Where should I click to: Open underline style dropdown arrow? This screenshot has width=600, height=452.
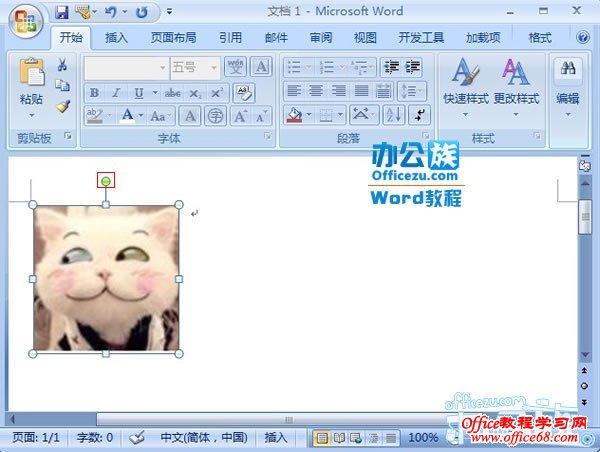coord(155,93)
